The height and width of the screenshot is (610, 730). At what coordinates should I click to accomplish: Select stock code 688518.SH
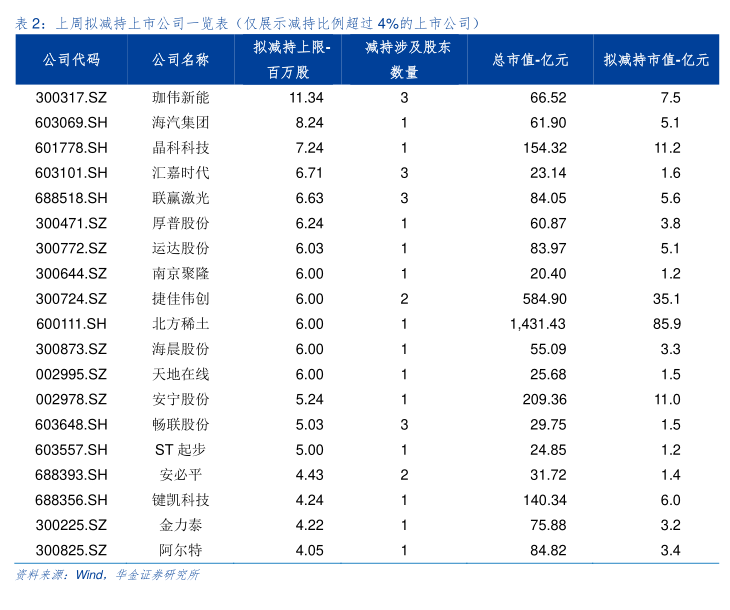click(x=71, y=198)
